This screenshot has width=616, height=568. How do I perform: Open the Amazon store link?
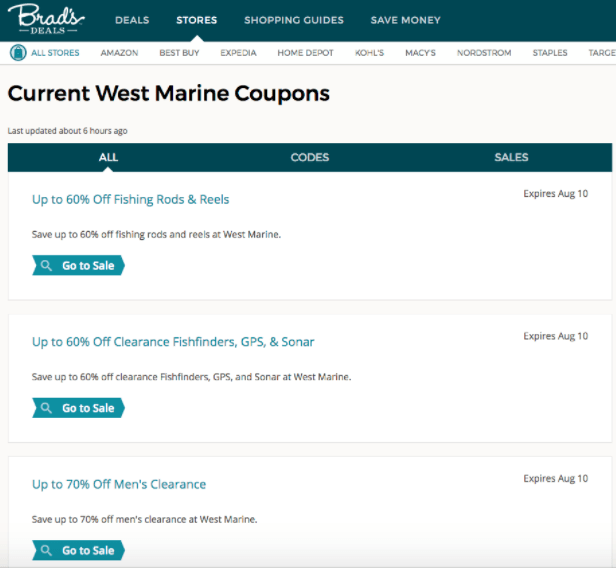point(119,52)
